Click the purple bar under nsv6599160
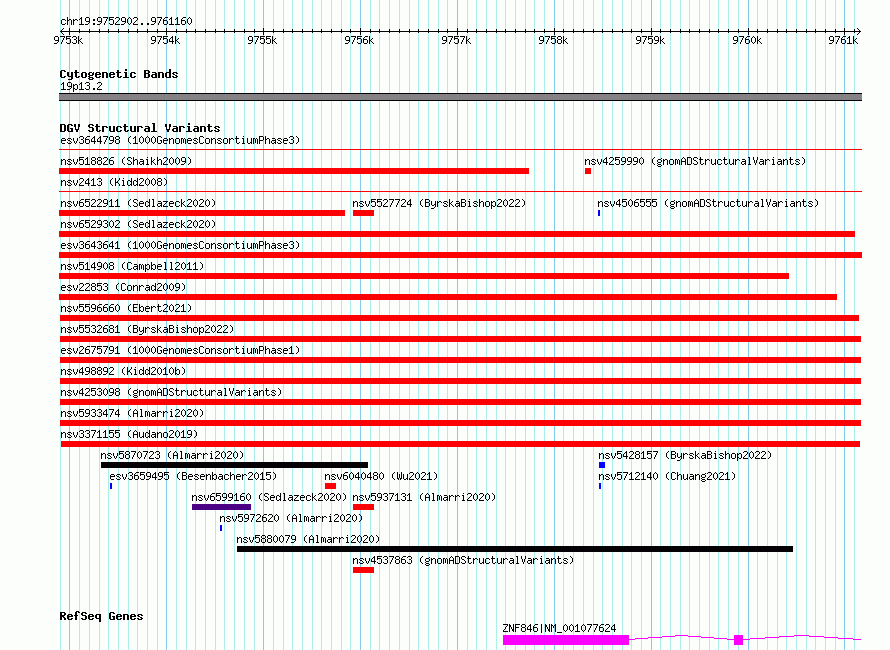The width and height of the screenshot is (890, 650). [221, 507]
